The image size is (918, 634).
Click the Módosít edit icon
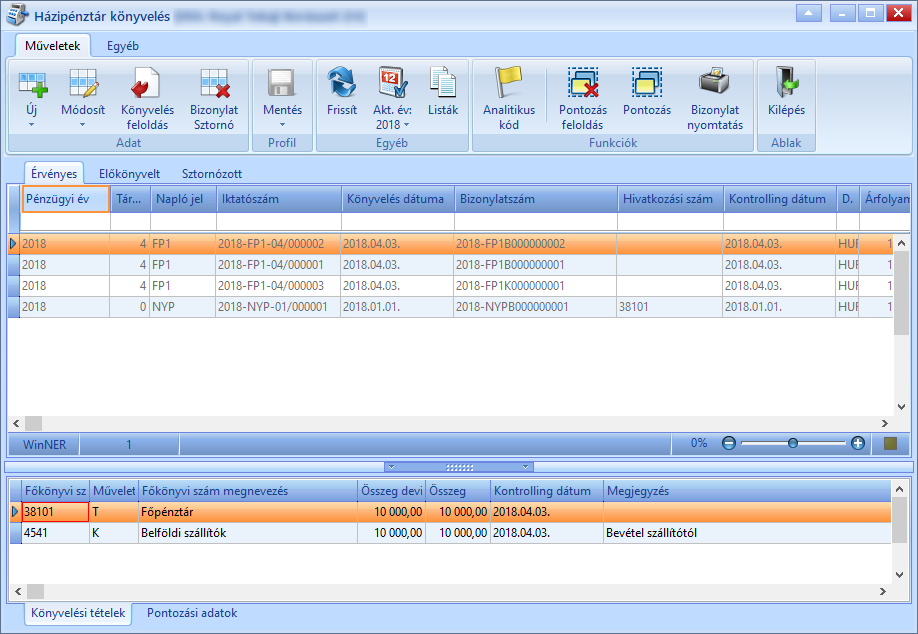[x=83, y=83]
